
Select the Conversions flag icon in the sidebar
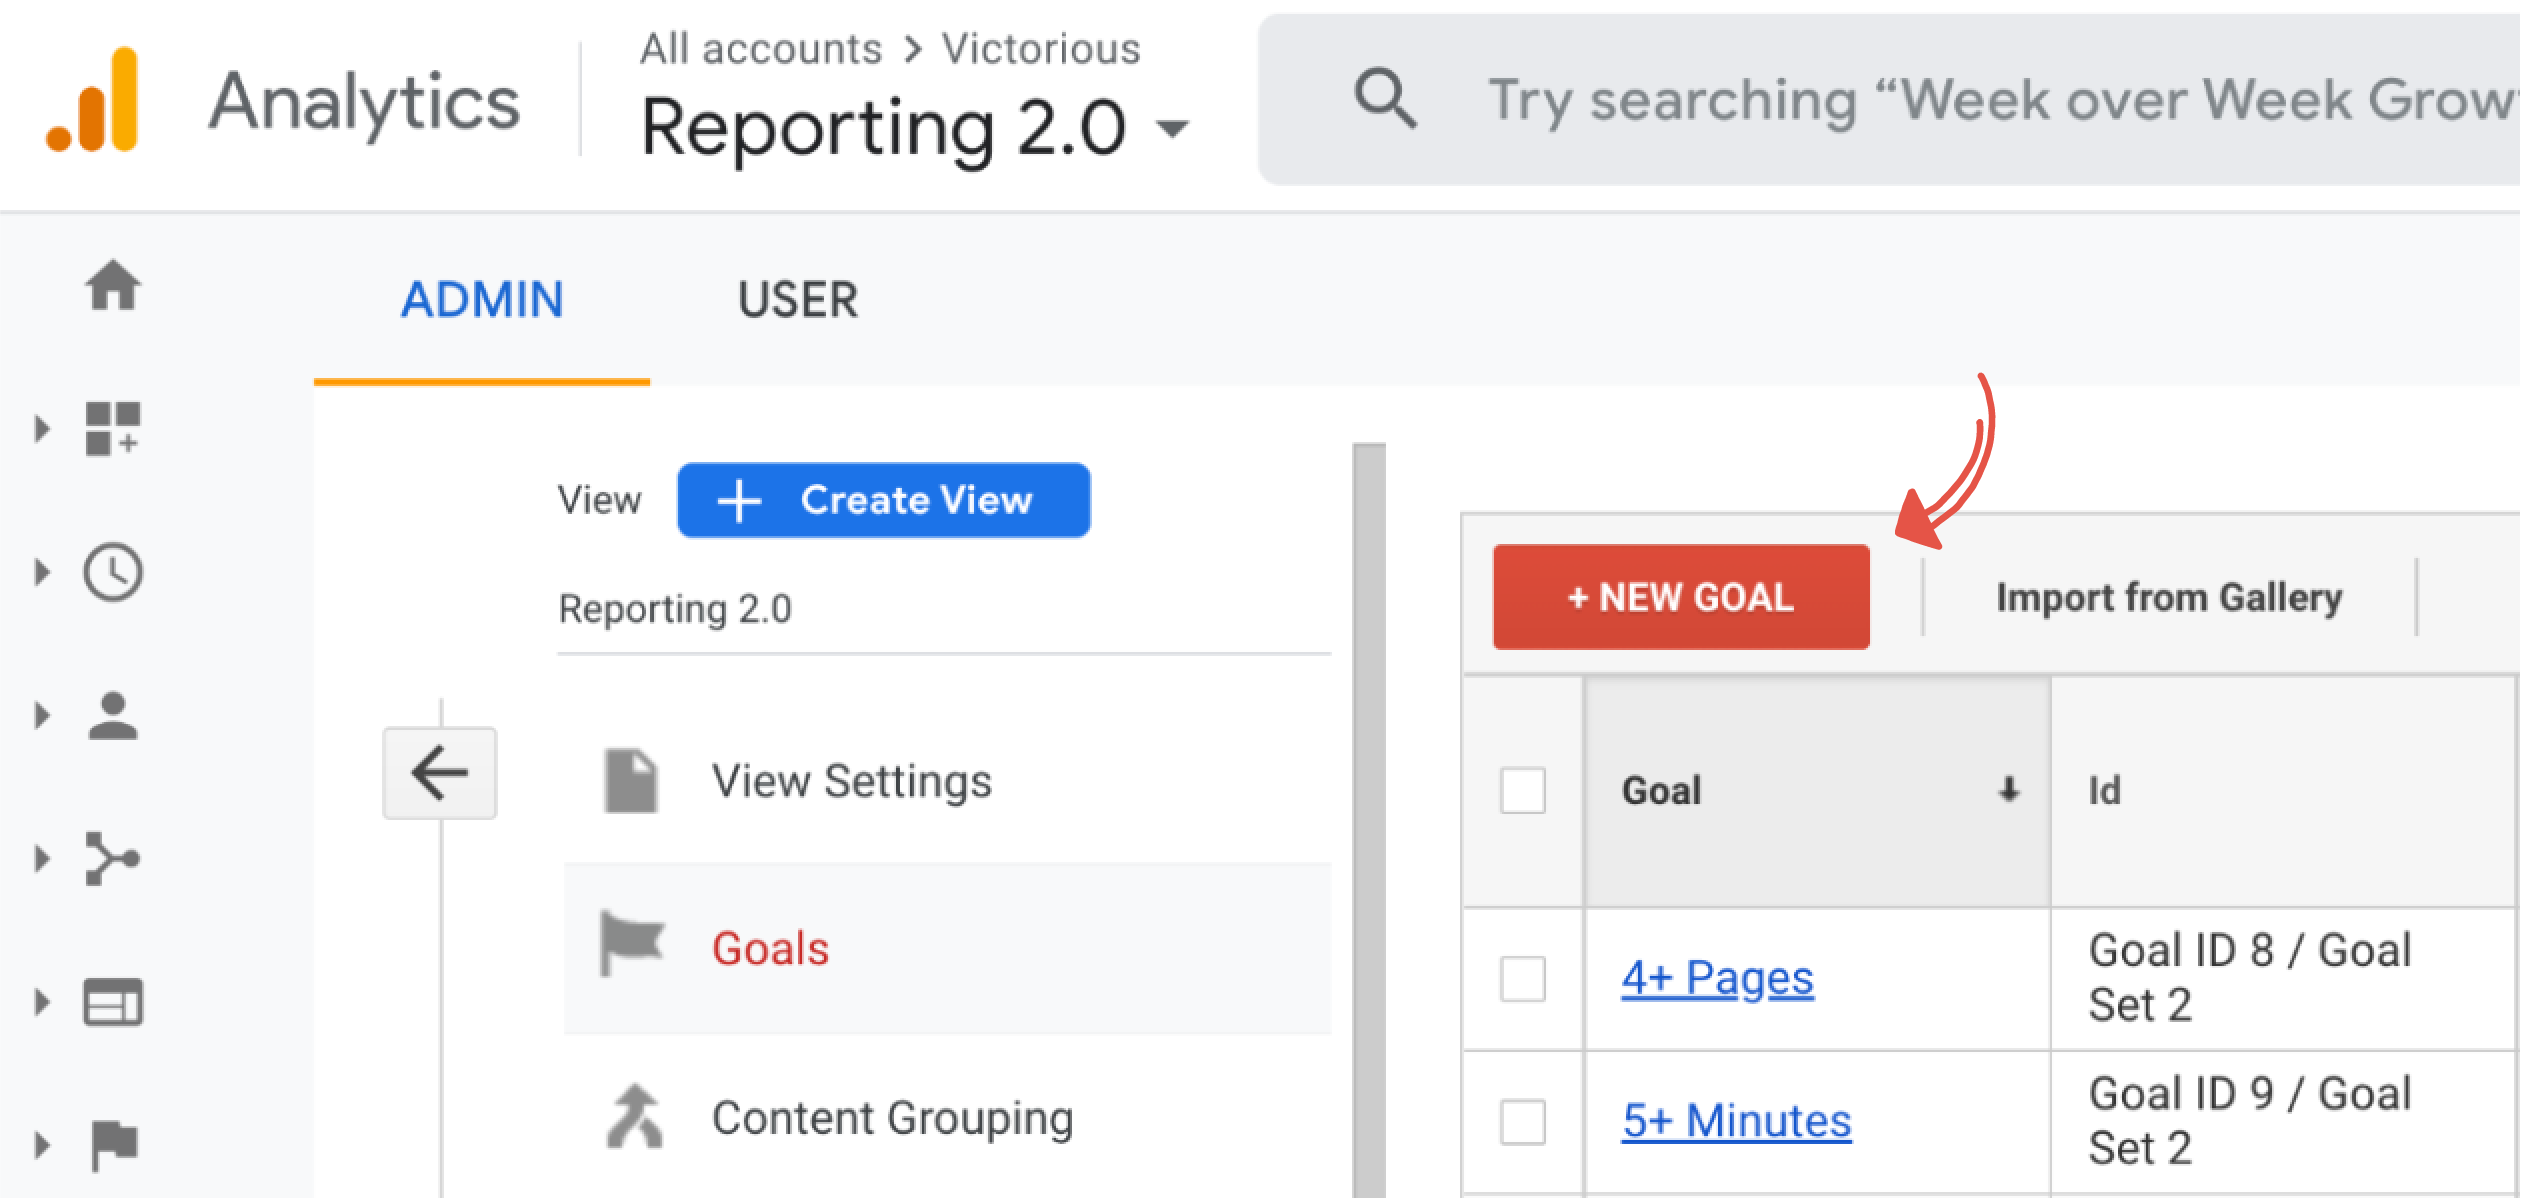tap(113, 1140)
